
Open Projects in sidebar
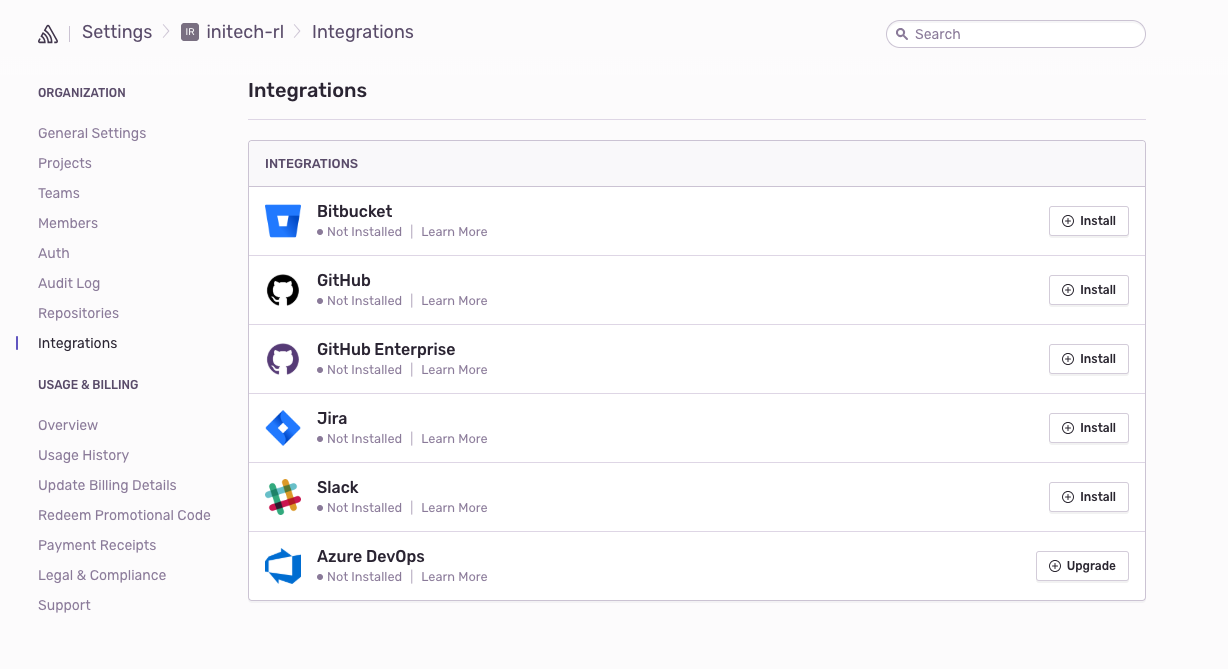click(65, 163)
